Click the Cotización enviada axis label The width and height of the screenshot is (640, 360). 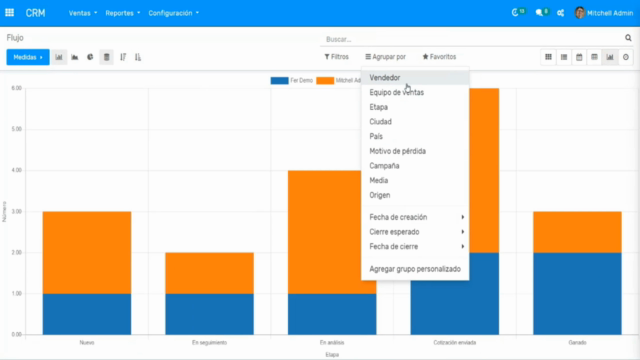455,342
